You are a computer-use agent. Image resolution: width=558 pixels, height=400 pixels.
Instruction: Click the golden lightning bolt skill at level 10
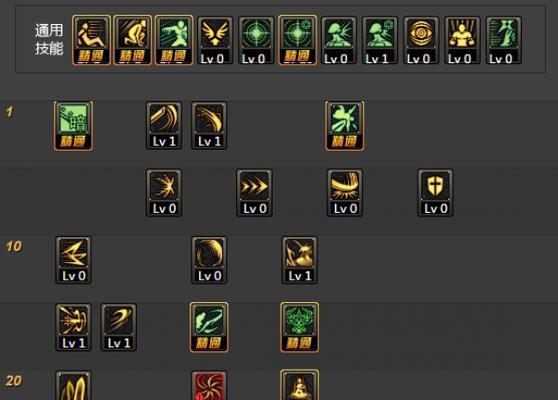point(73,260)
